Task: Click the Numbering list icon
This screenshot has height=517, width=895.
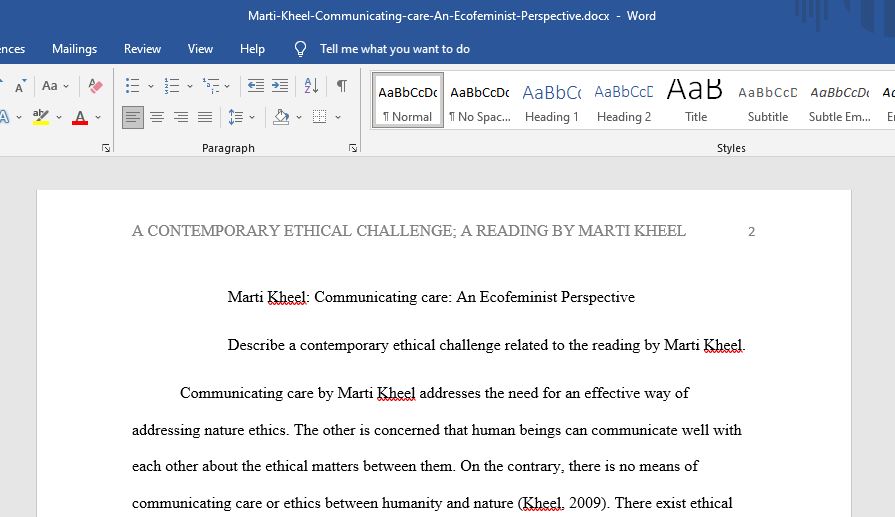Action: pos(171,86)
